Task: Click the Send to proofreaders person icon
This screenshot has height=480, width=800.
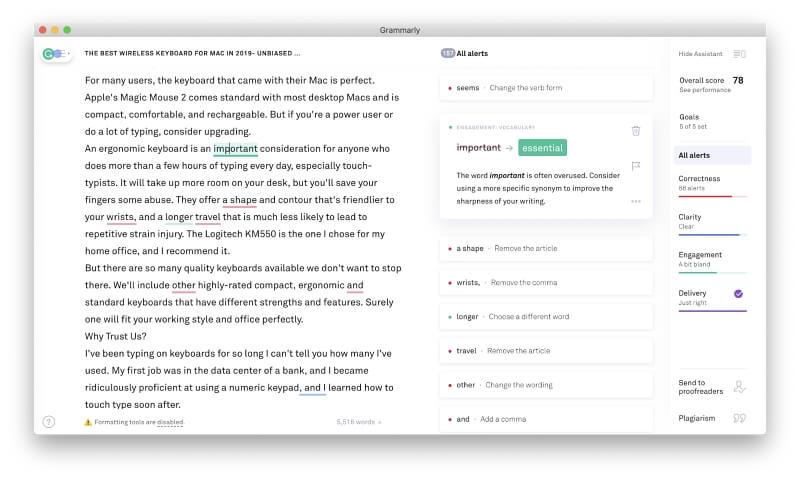Action: tap(739, 387)
